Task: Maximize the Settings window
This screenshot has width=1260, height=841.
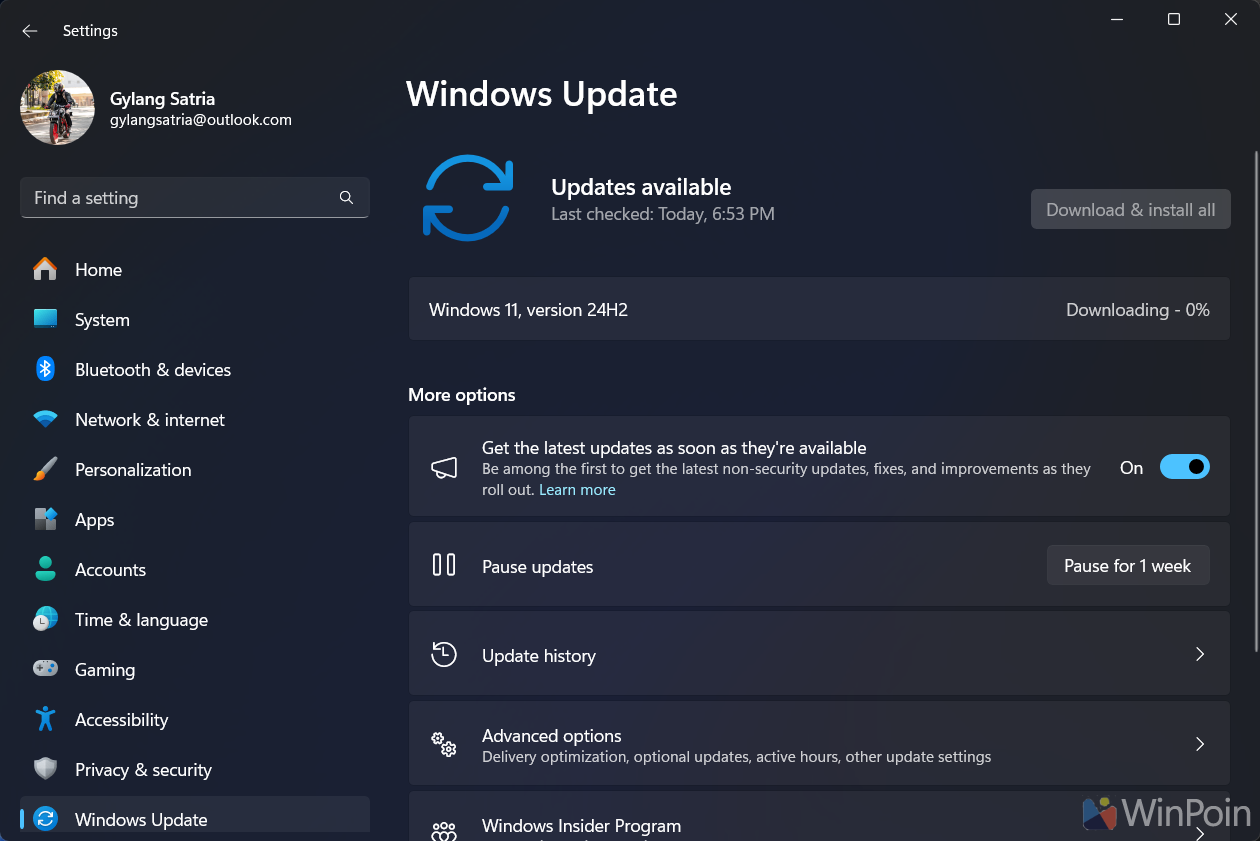Action: point(1174,19)
